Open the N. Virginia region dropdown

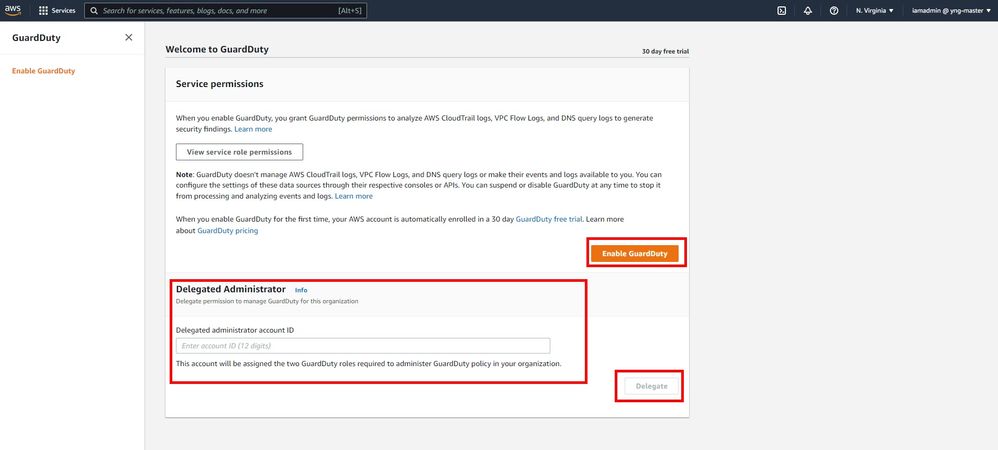875,11
